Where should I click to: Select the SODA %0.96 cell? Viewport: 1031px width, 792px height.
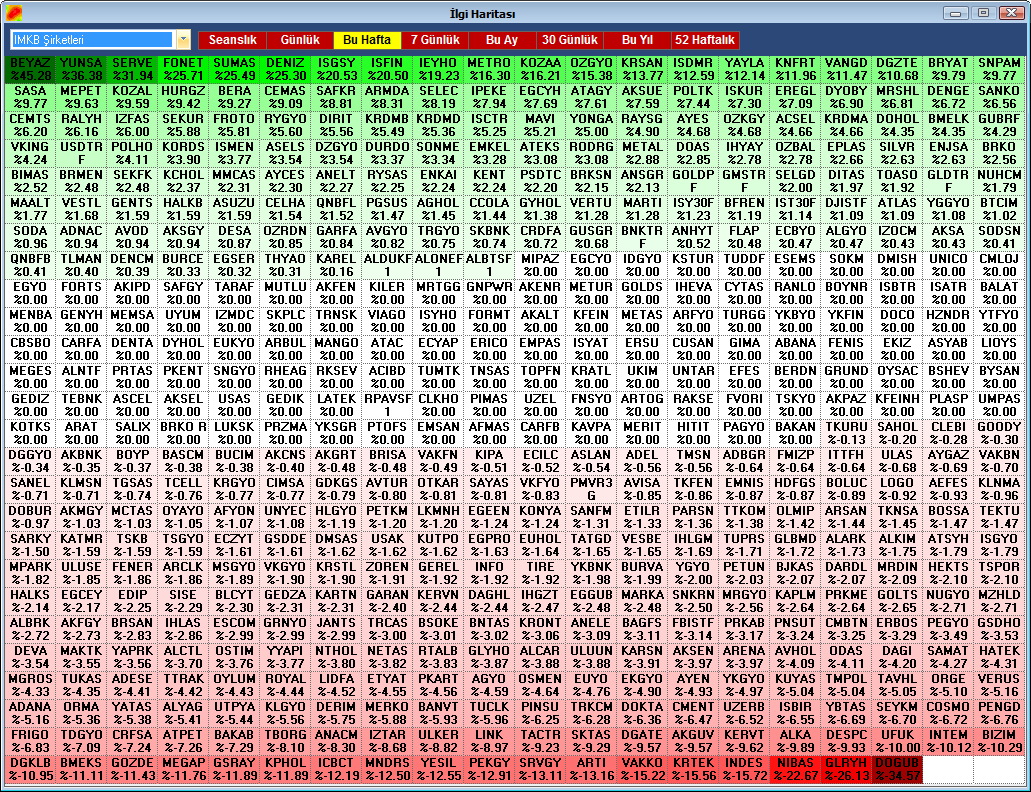[30, 237]
